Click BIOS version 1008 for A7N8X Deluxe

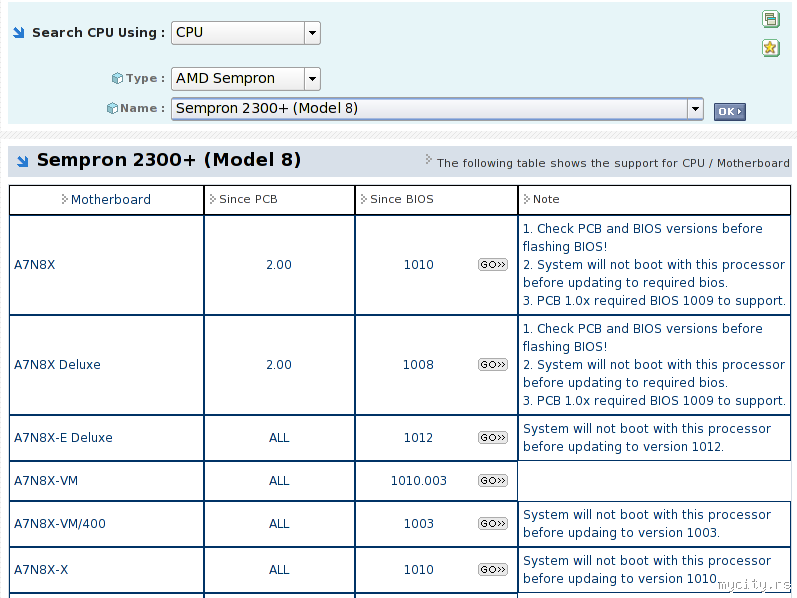coord(418,365)
